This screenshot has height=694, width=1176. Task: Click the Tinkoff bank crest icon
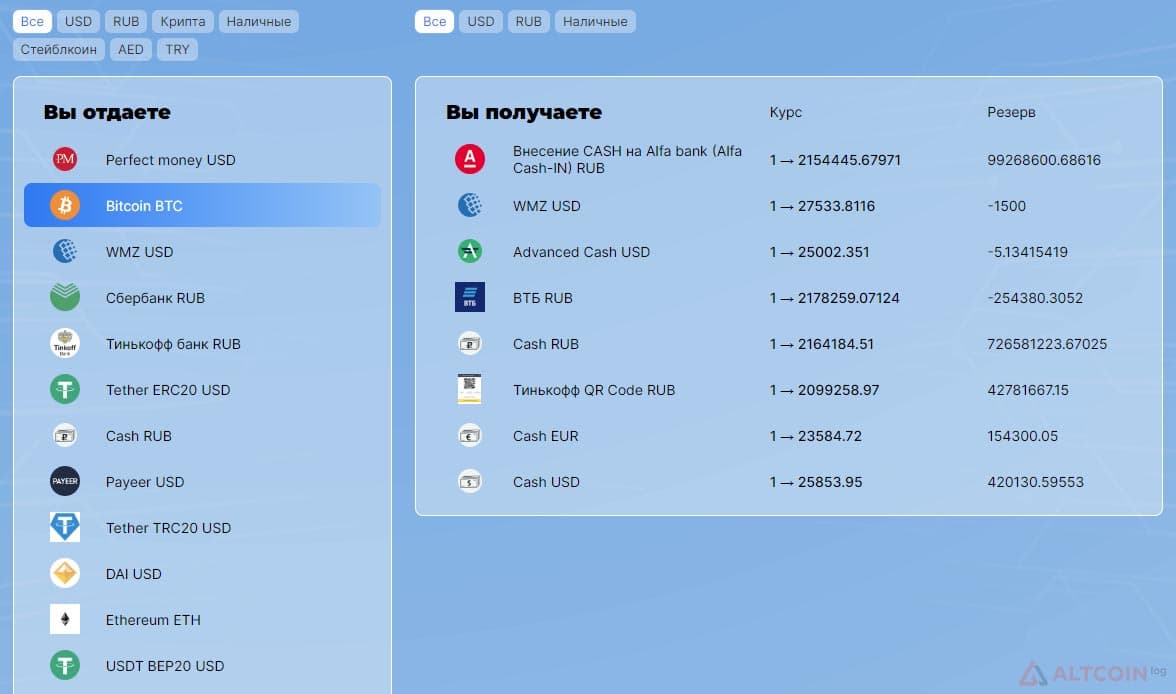pyautogui.click(x=65, y=344)
